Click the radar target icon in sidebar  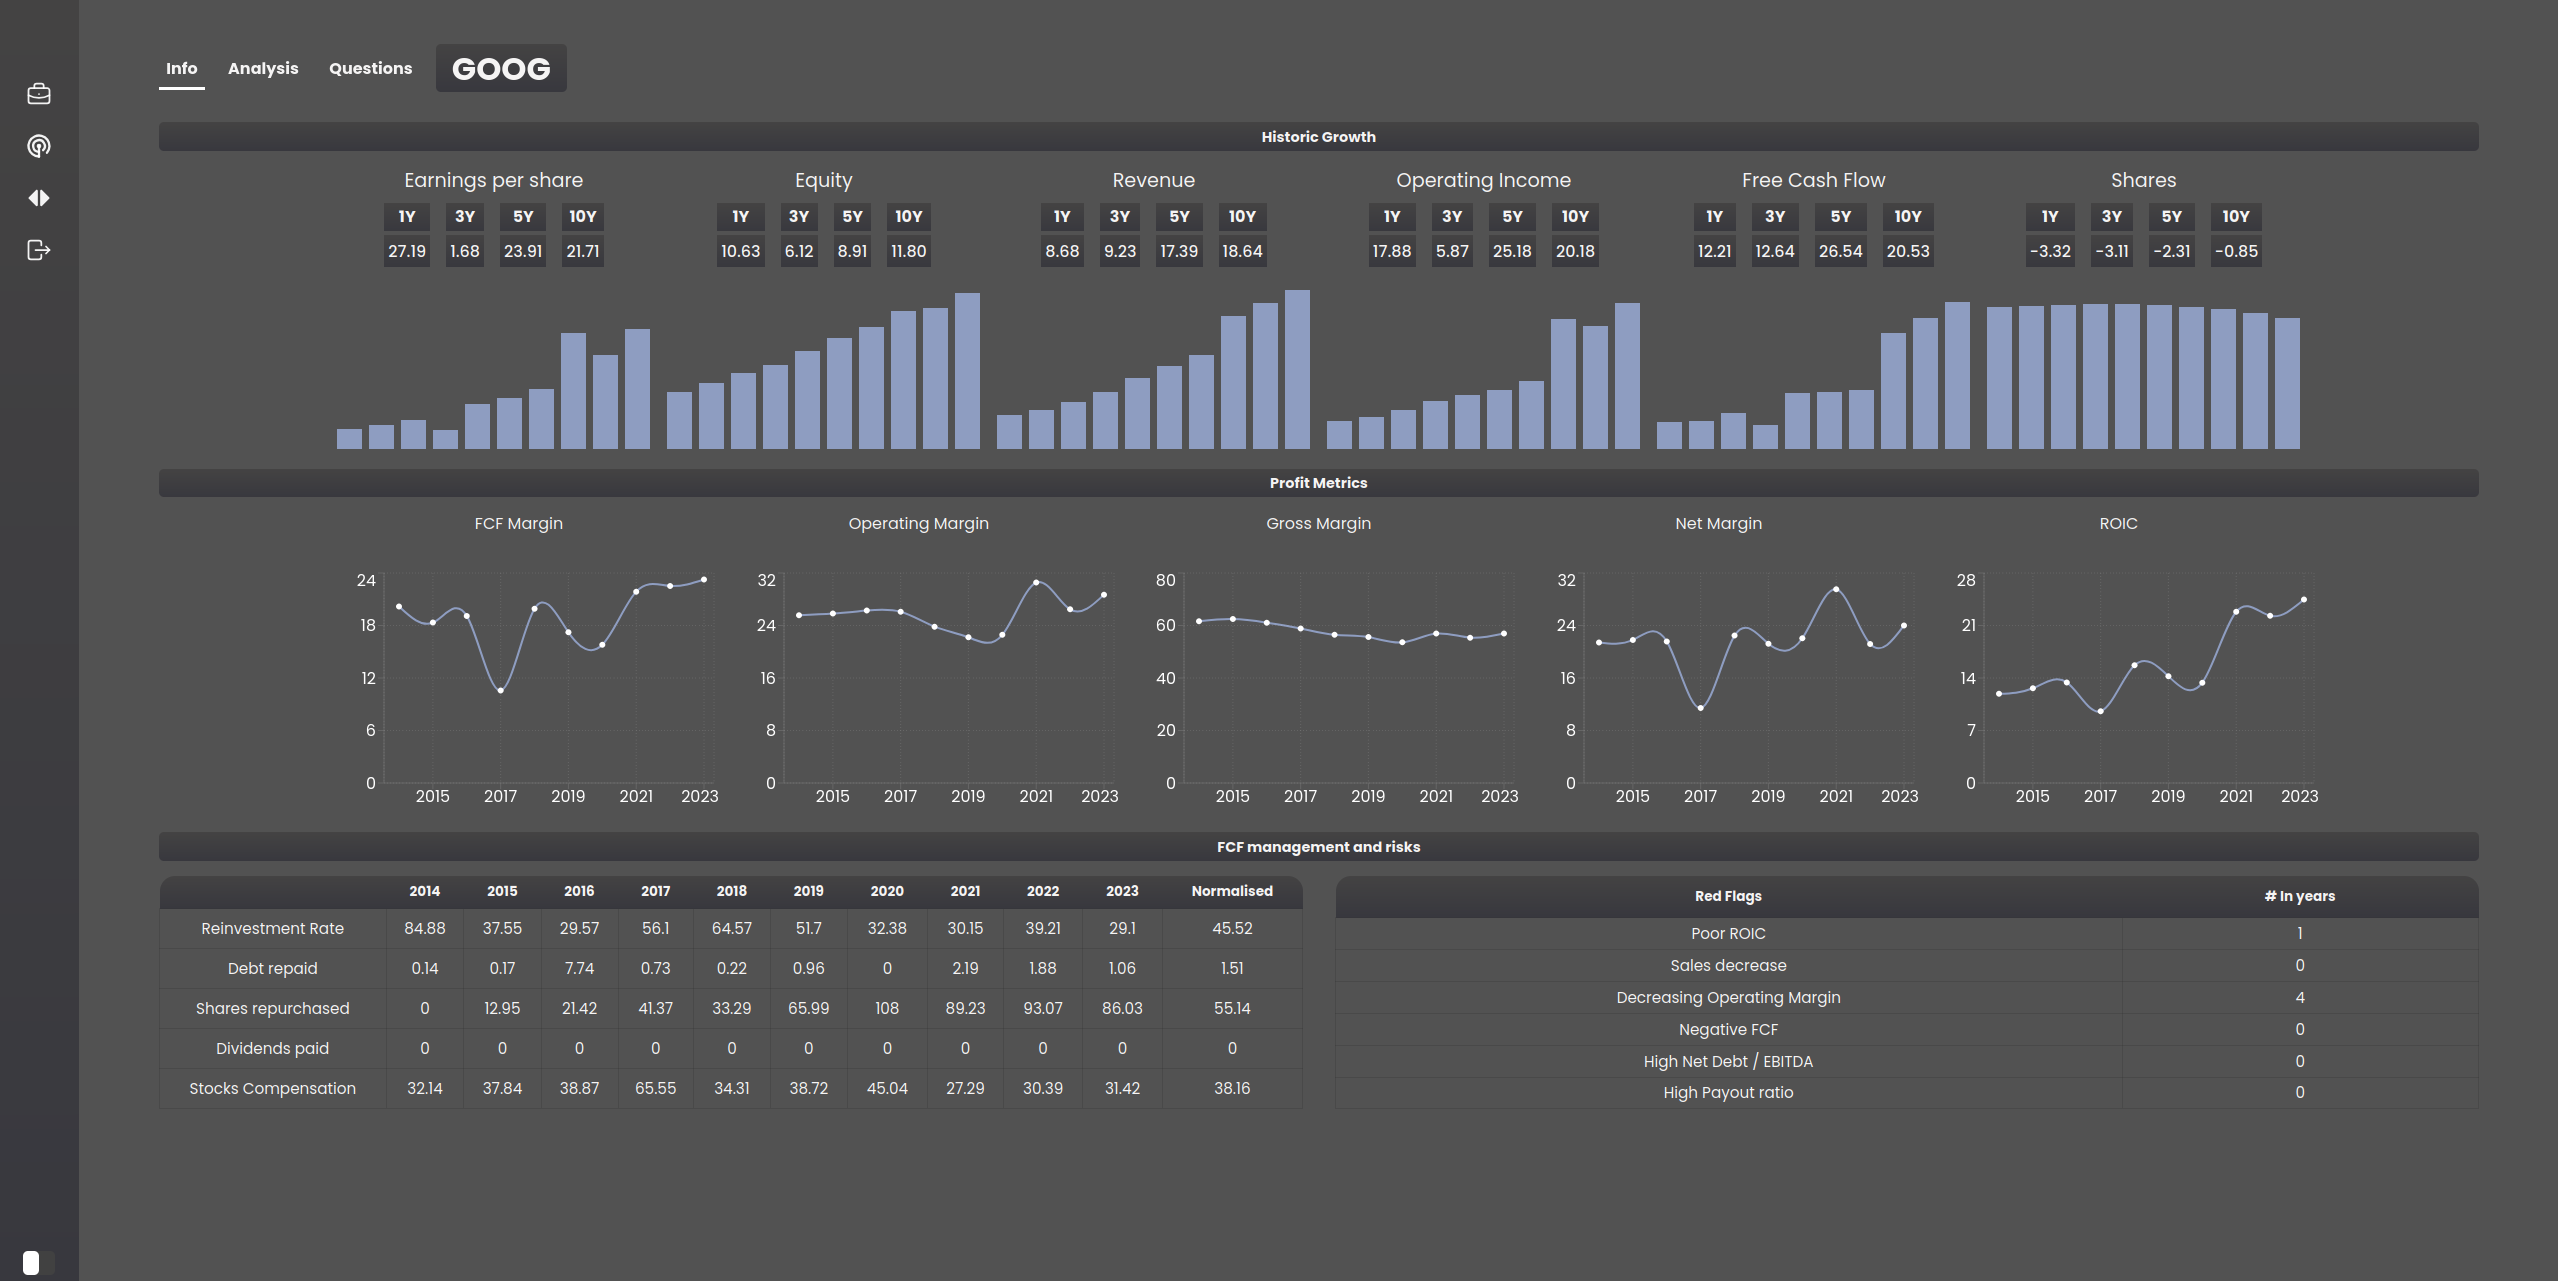39,146
